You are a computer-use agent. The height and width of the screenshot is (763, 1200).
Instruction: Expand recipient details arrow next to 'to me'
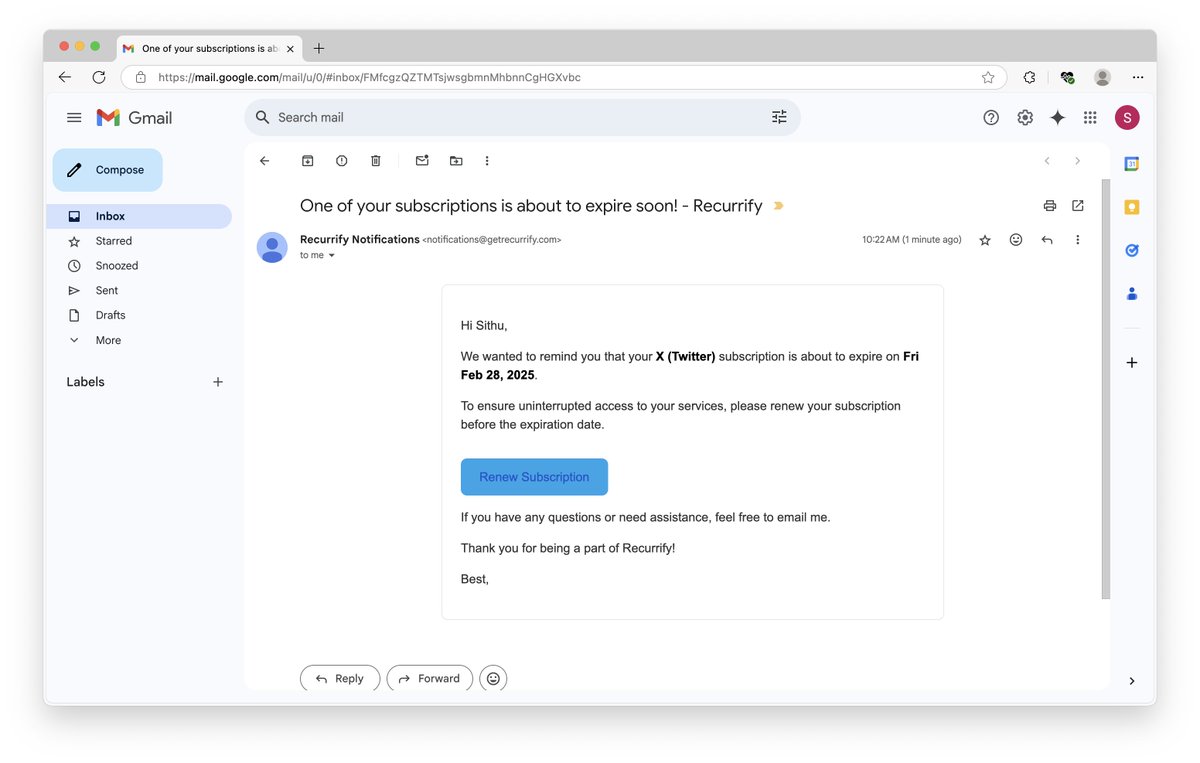pyautogui.click(x=332, y=256)
